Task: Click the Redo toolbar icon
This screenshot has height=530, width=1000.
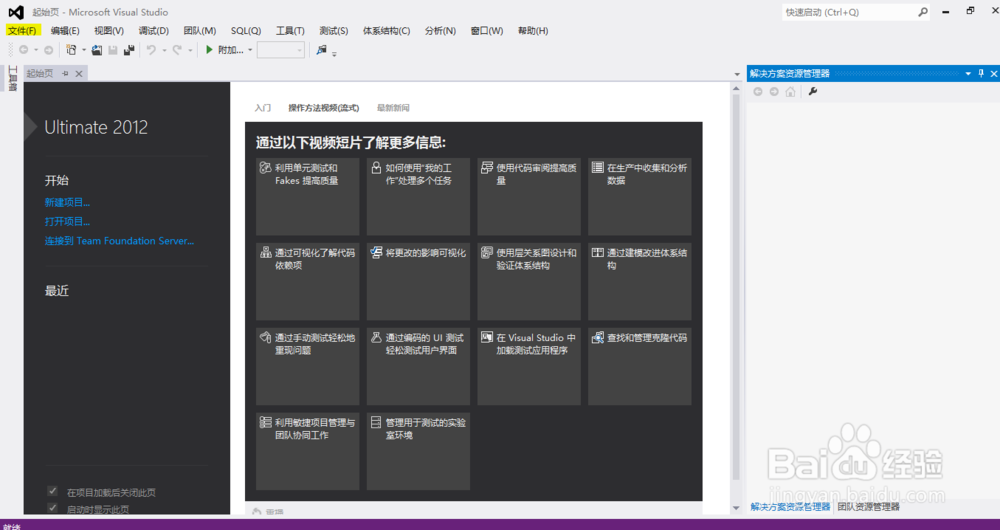Action: click(x=177, y=50)
